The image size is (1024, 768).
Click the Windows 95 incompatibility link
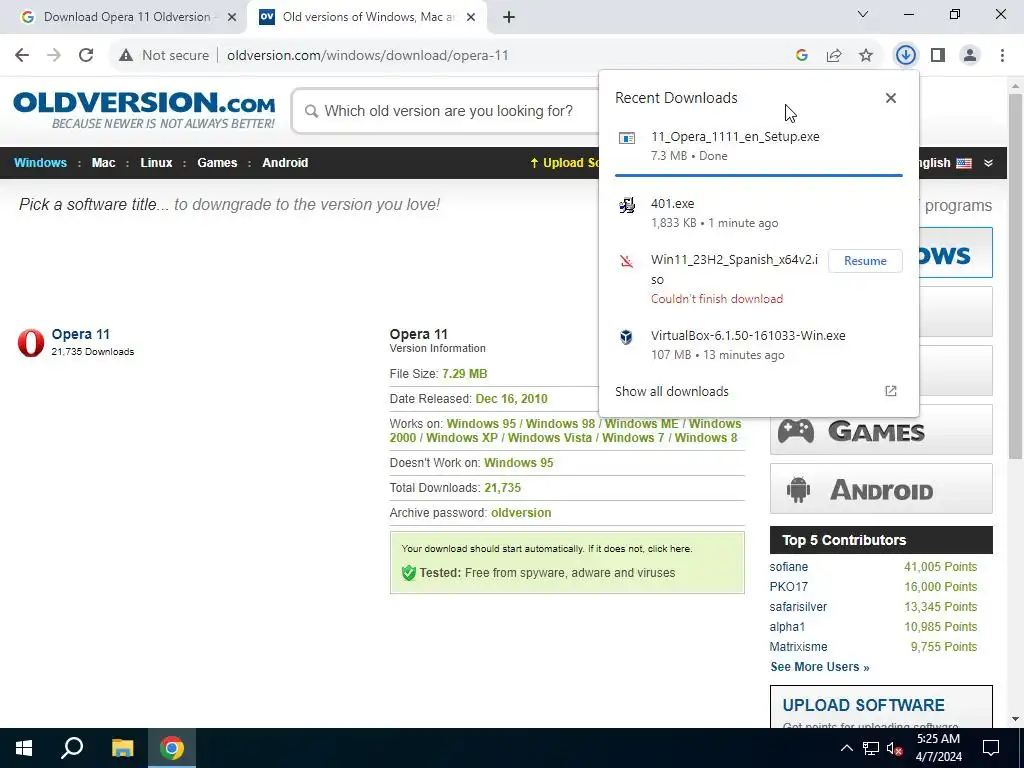(519, 463)
